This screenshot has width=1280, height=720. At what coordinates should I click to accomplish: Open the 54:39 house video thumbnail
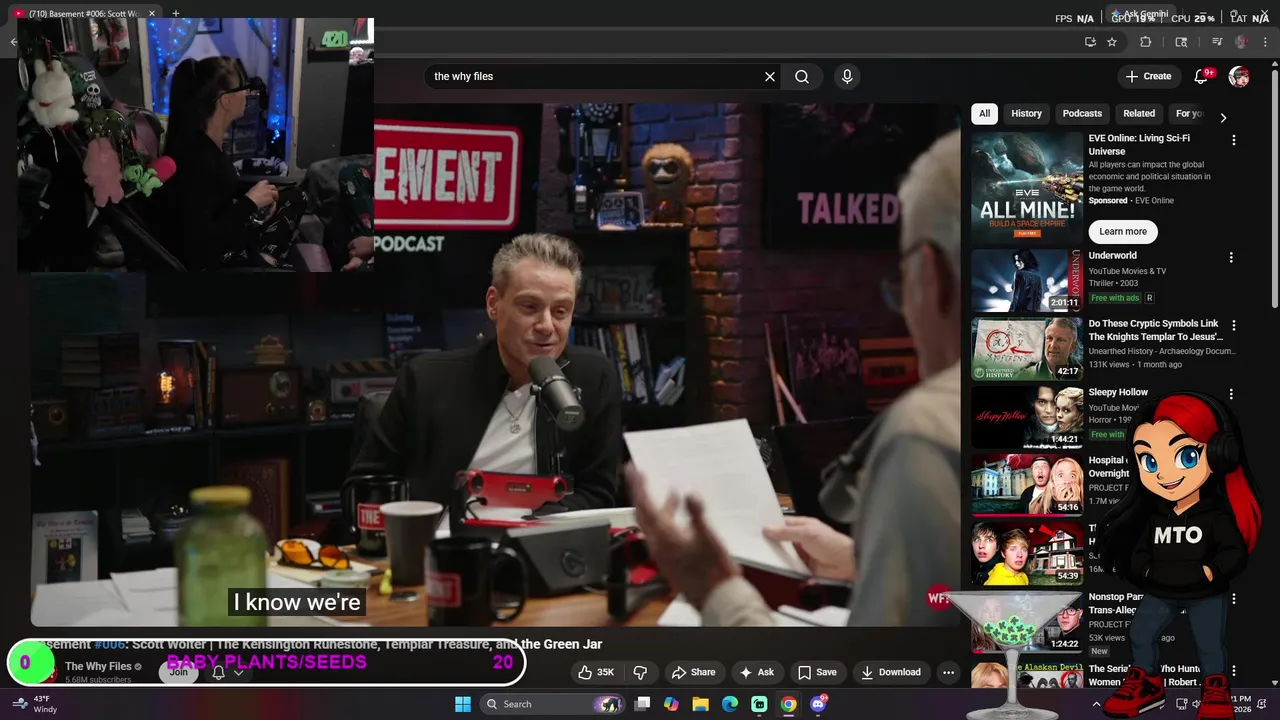pos(1027,553)
